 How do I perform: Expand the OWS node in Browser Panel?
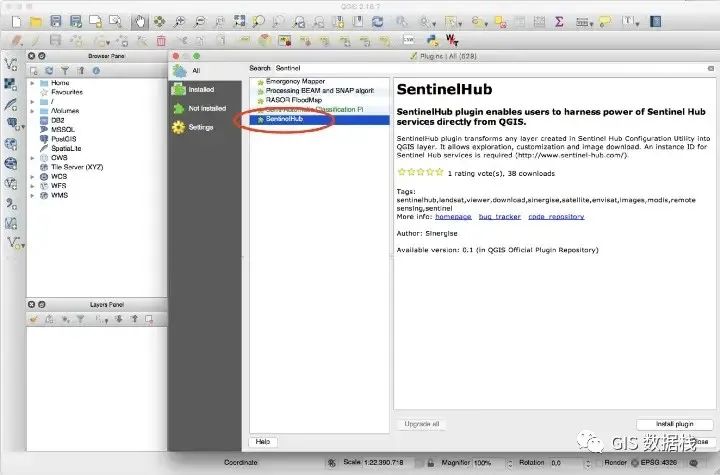click(32, 158)
